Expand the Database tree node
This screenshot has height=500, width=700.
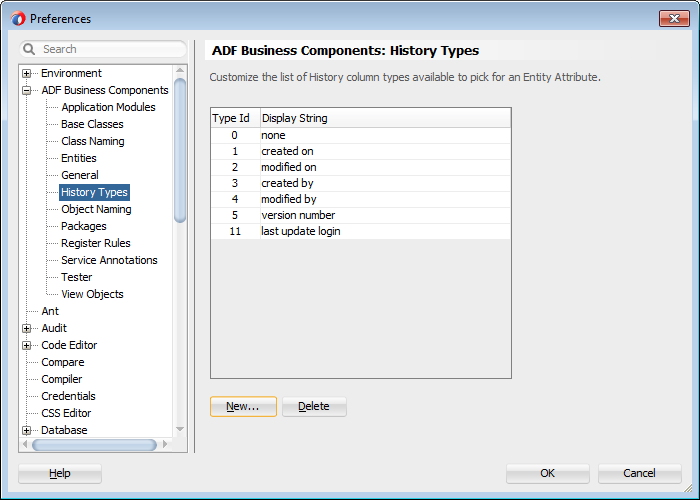(x=26, y=430)
